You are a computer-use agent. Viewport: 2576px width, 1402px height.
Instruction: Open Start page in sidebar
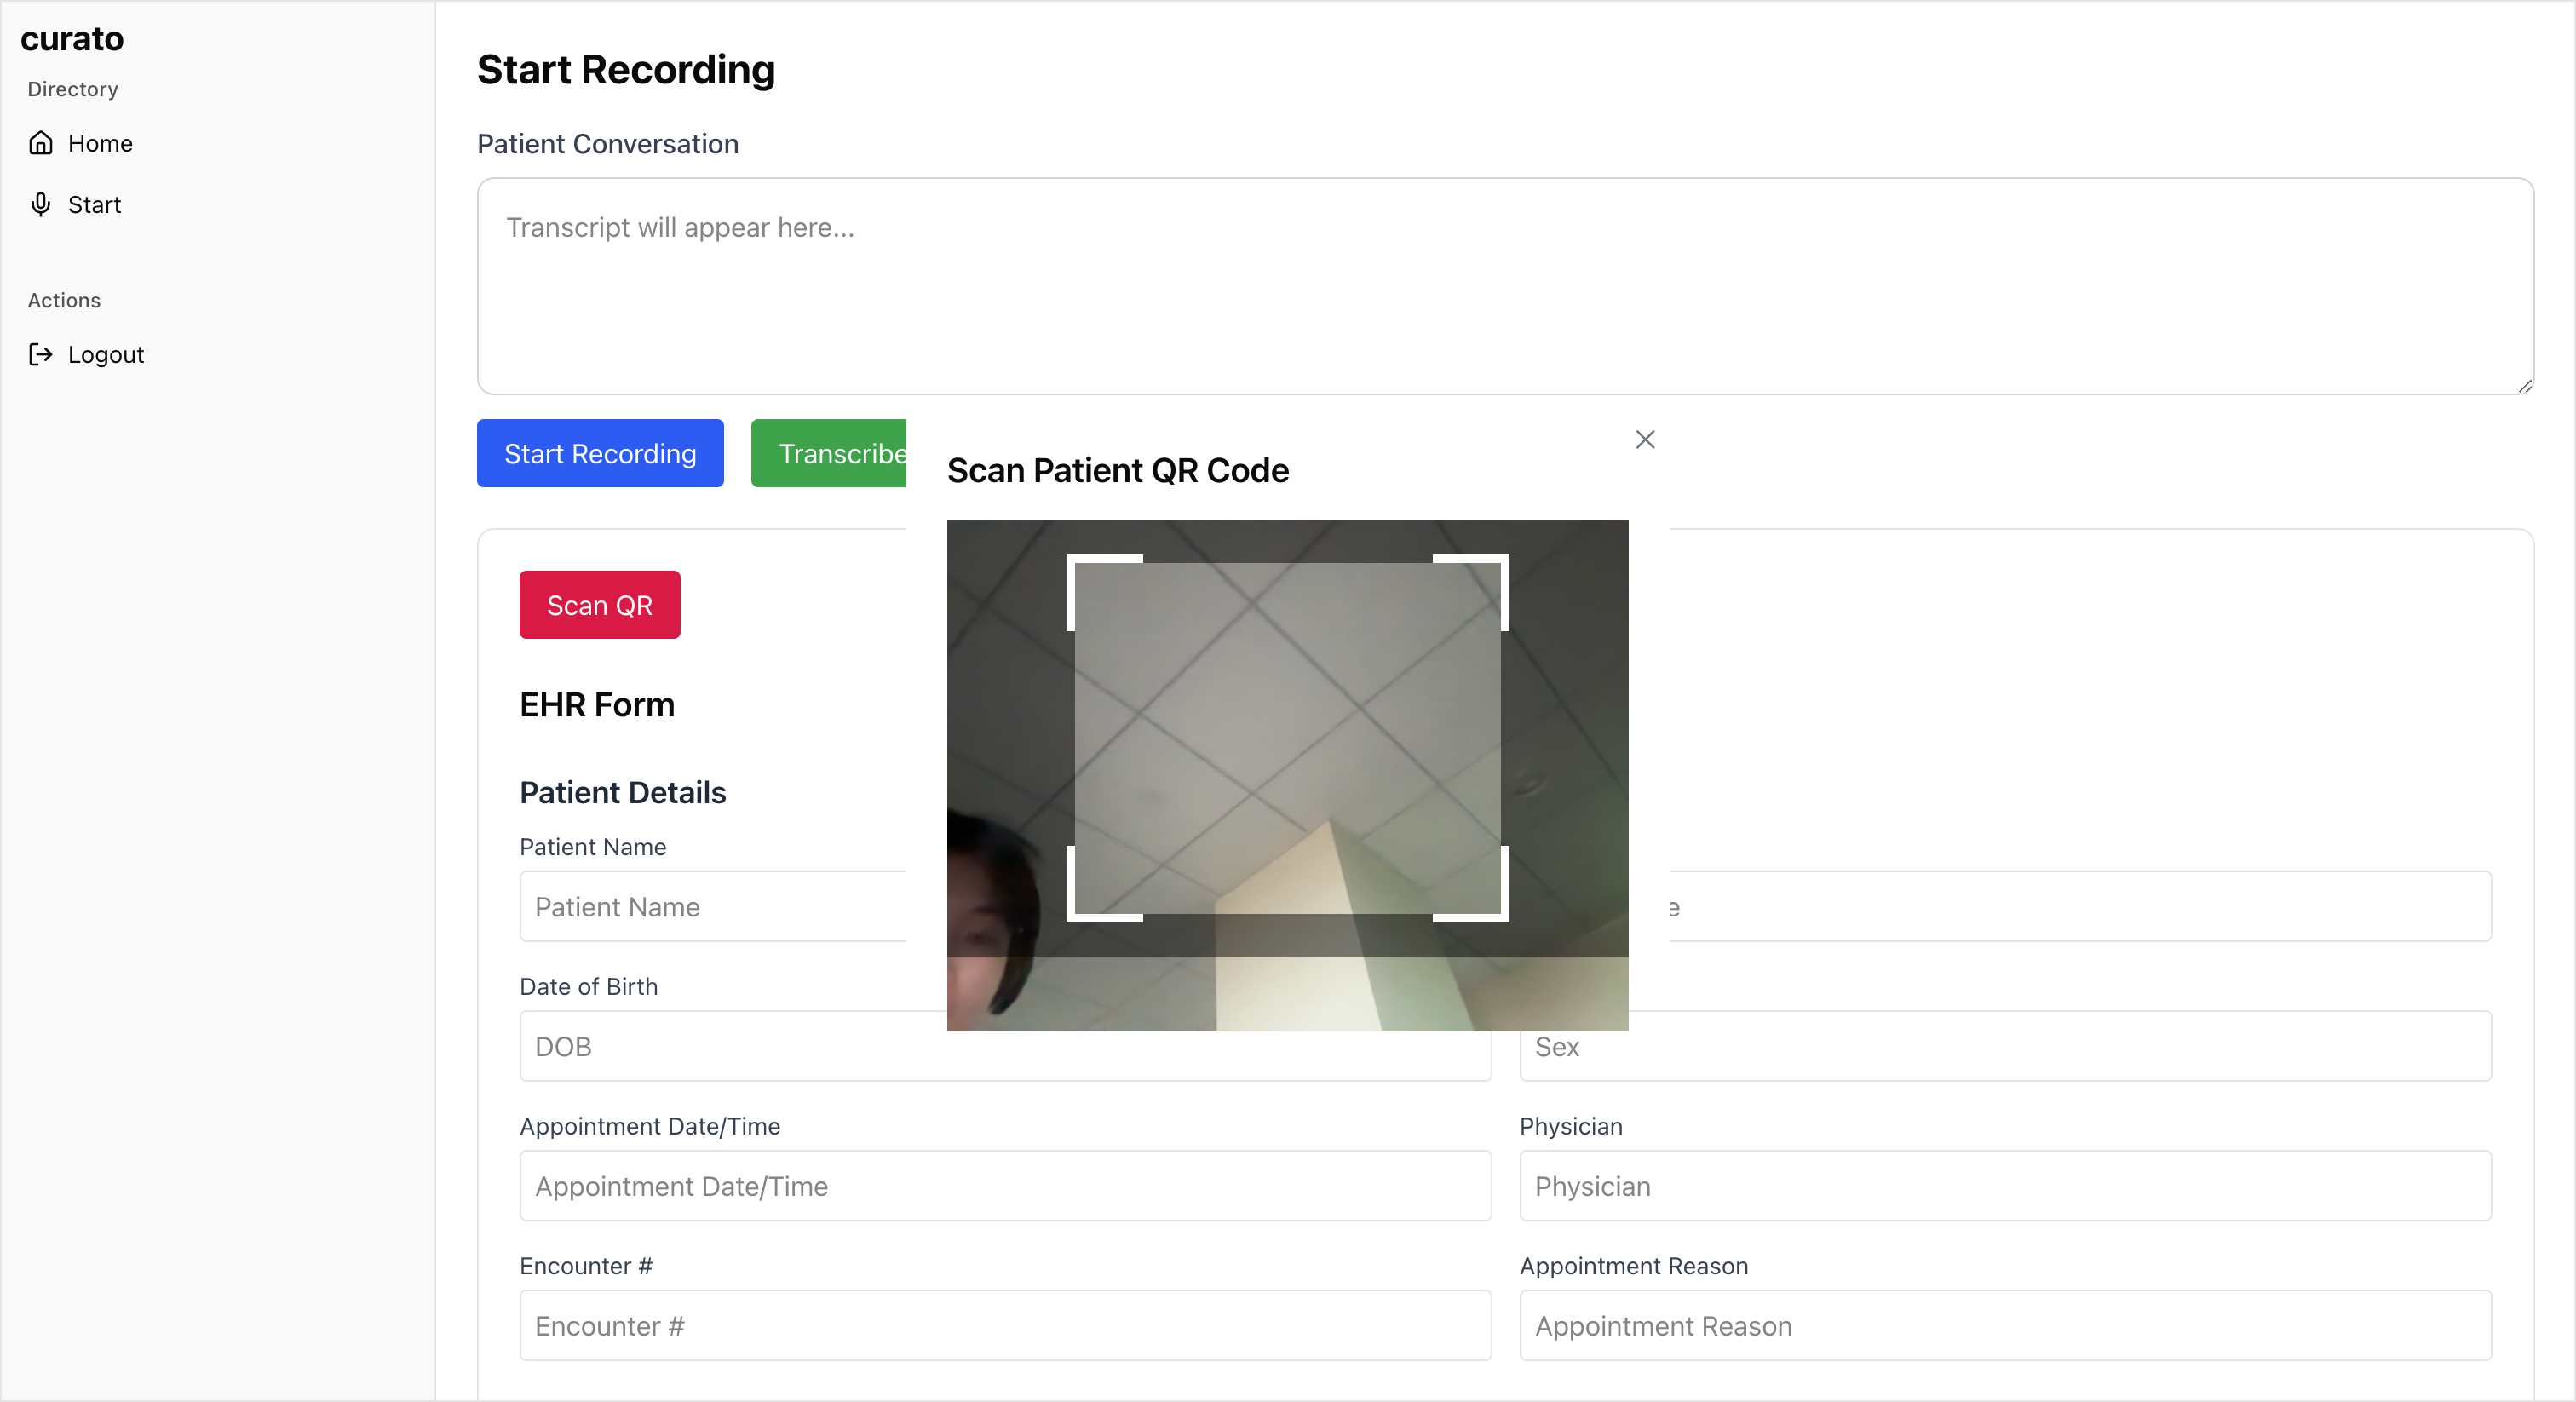94,204
